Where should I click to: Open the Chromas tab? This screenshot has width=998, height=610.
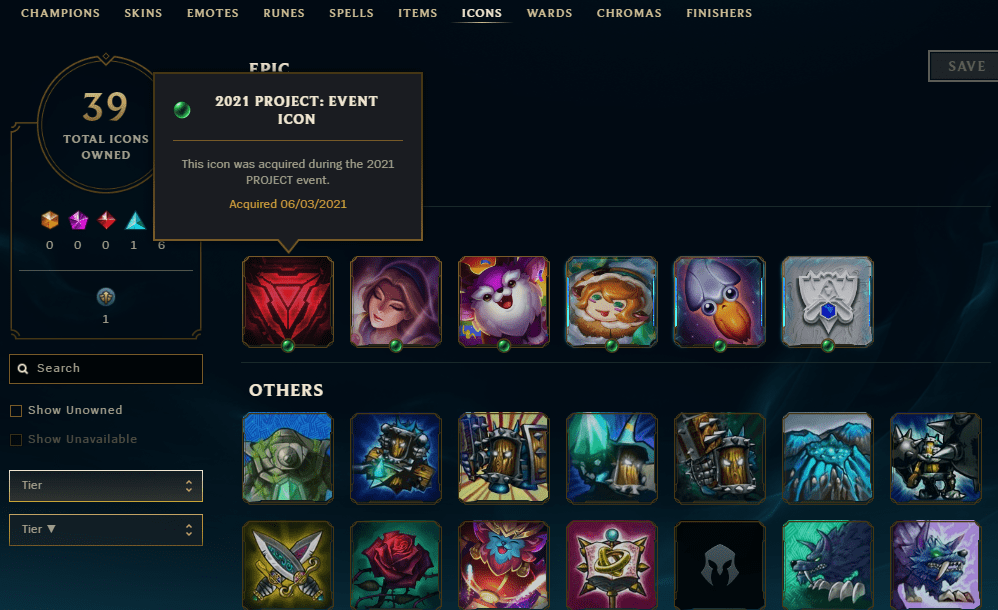point(629,13)
